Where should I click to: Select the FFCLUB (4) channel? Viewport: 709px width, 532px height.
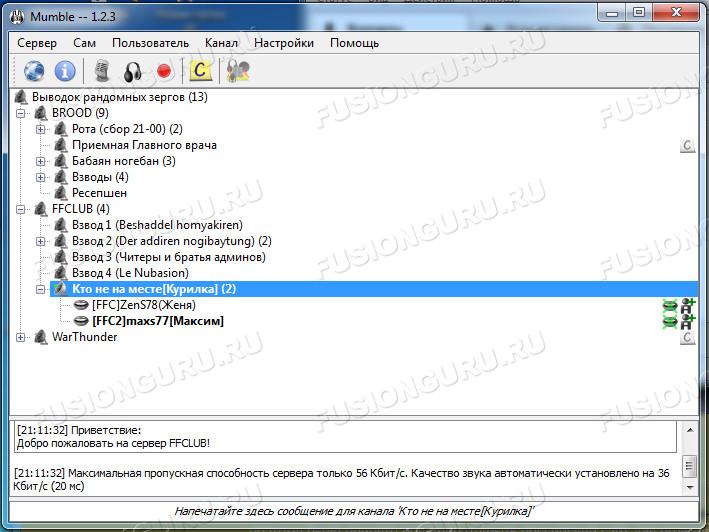80,209
